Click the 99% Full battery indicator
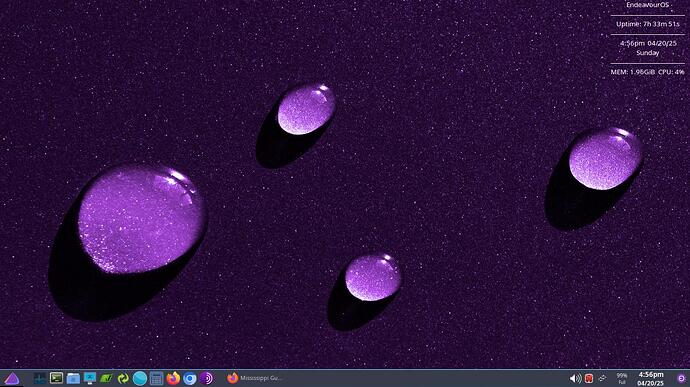 coord(622,379)
